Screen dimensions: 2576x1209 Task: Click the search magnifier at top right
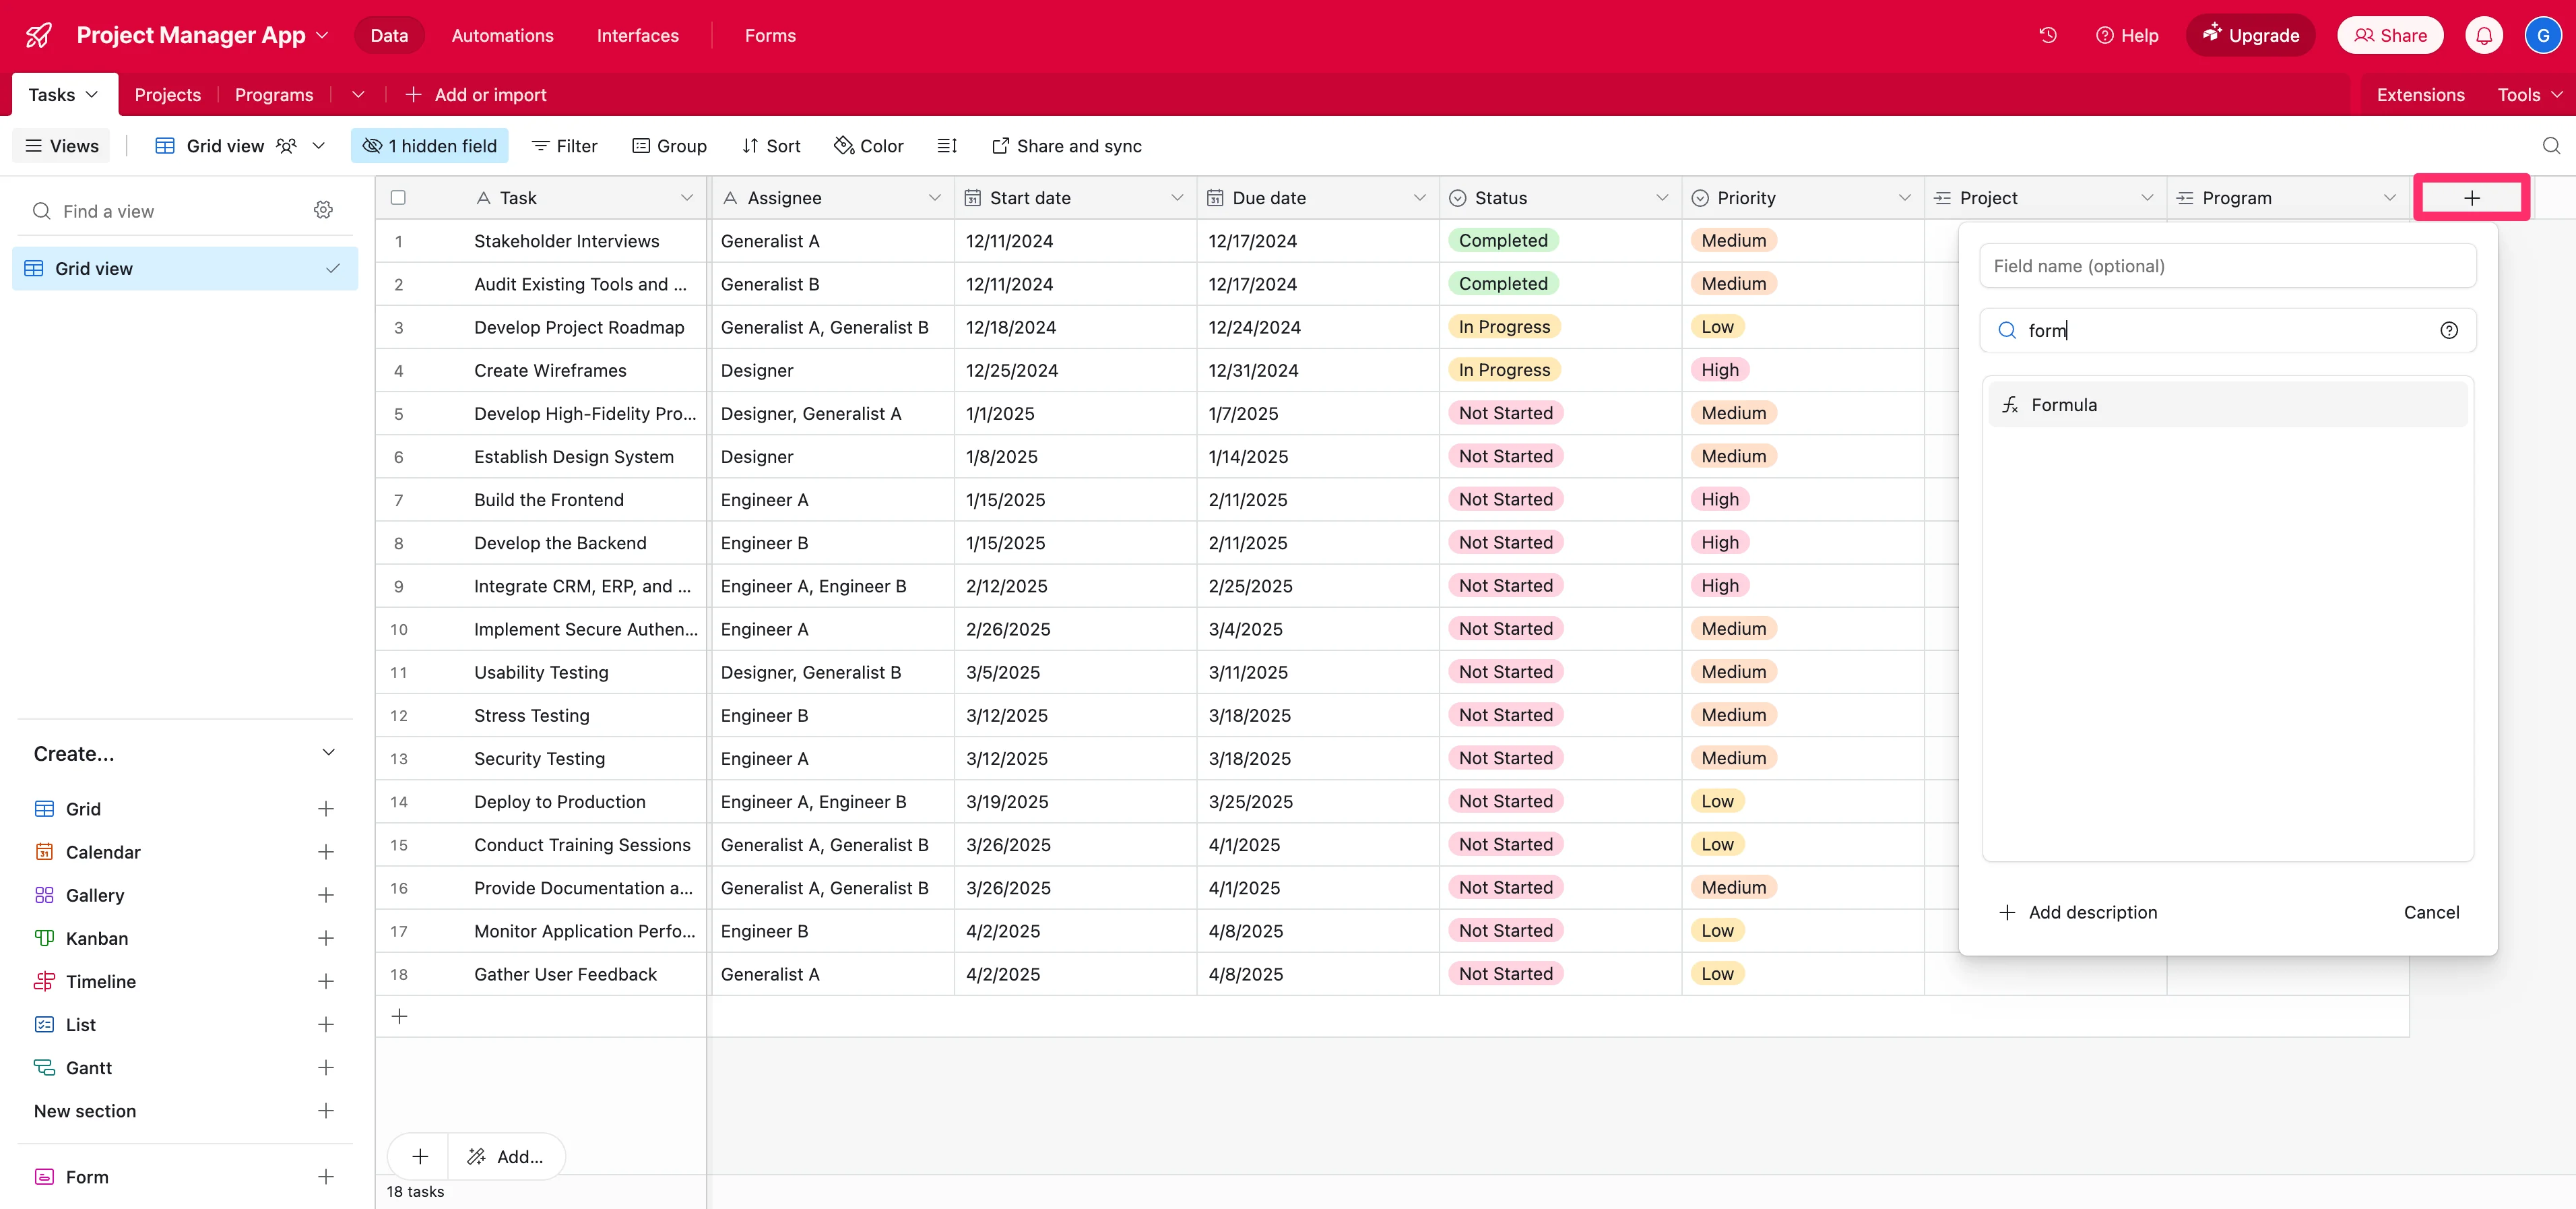point(2551,146)
